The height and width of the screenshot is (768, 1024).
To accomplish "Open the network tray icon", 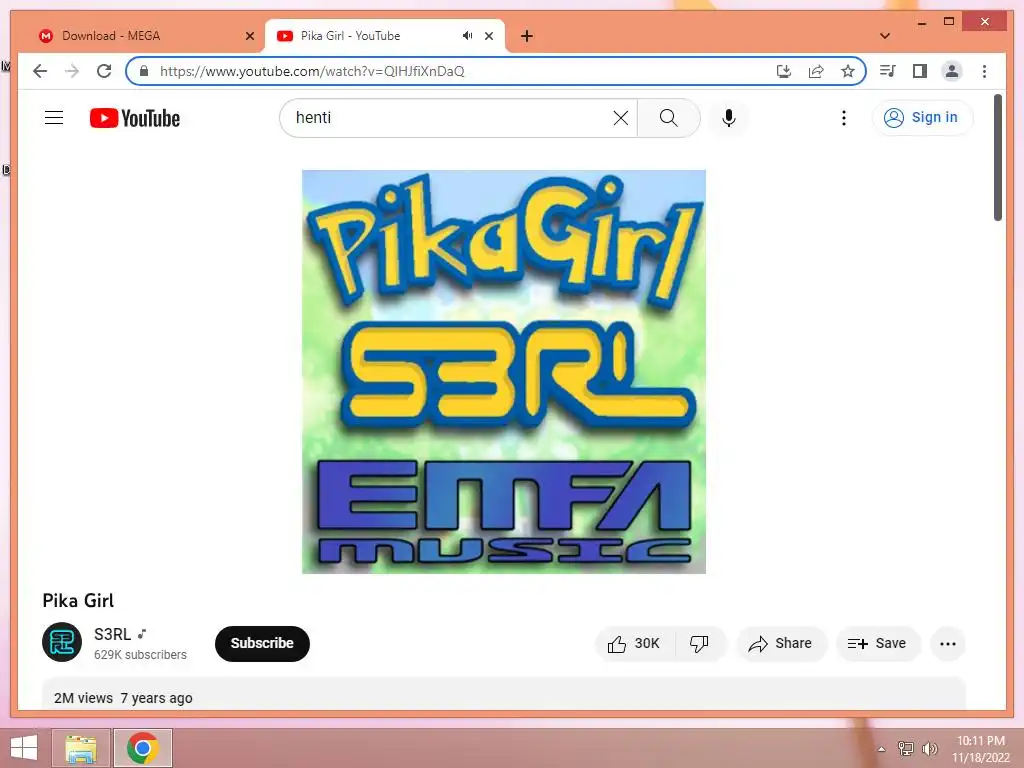I will click(x=905, y=749).
